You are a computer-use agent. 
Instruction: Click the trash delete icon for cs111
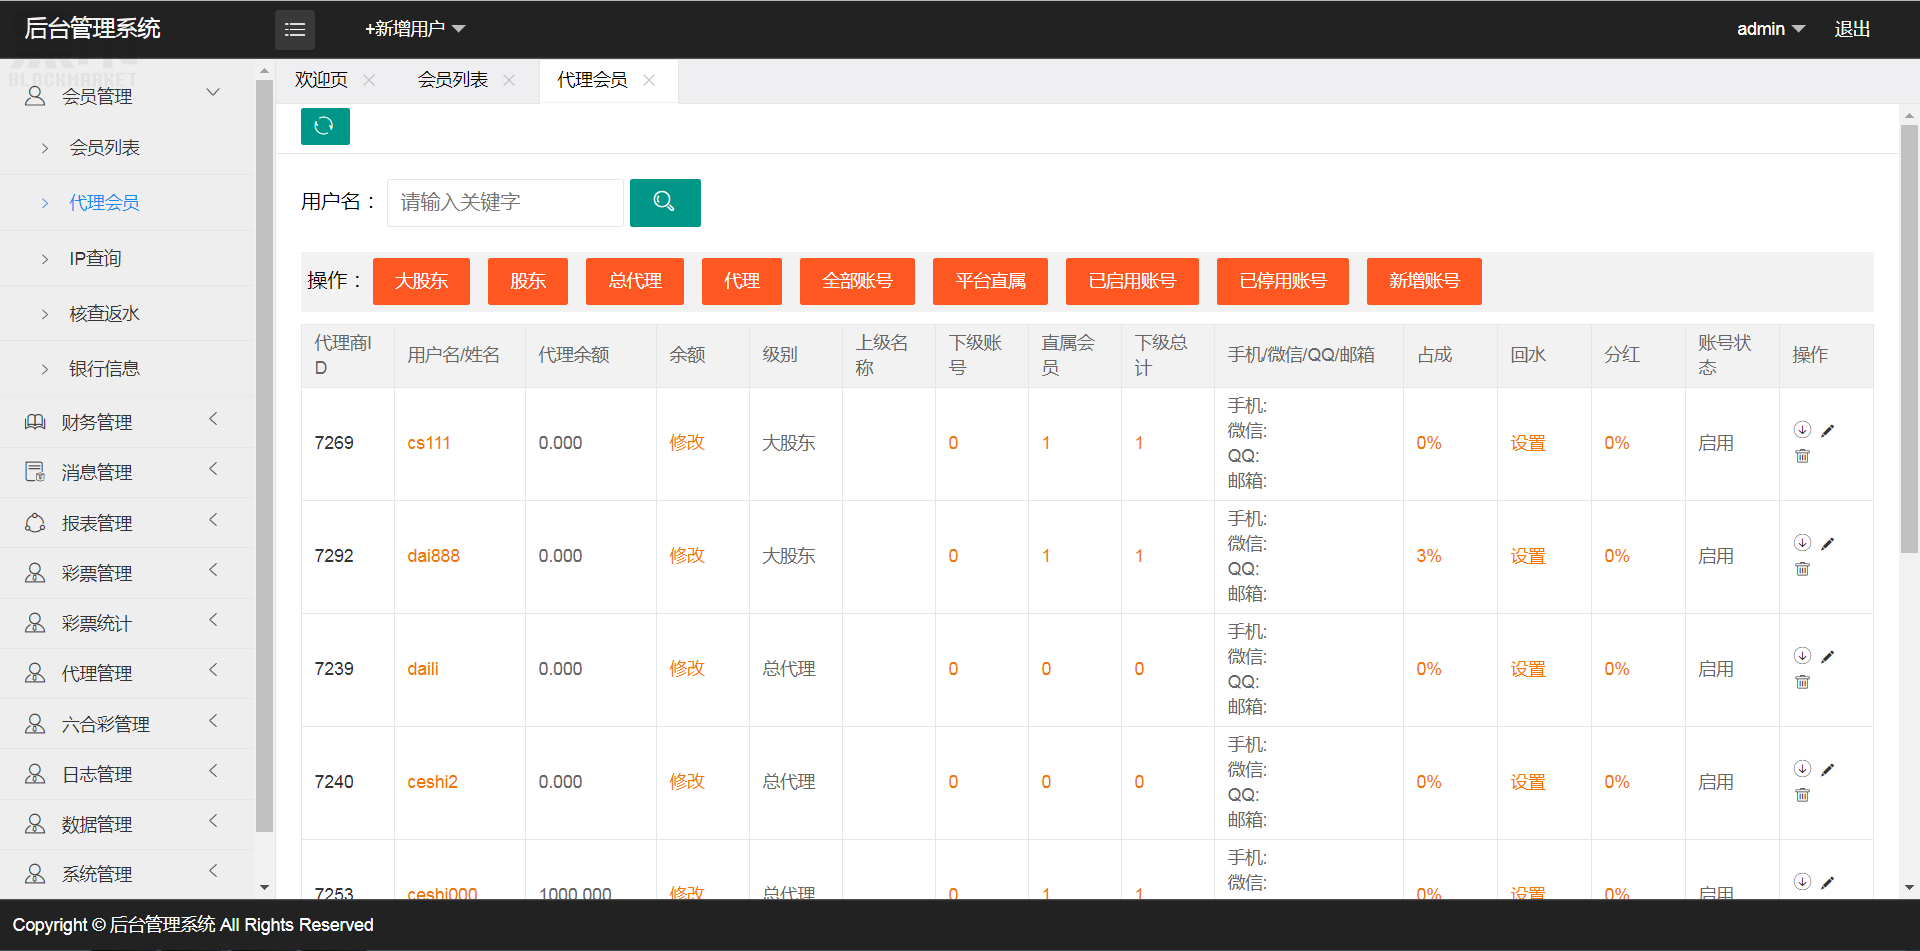[1802, 456]
